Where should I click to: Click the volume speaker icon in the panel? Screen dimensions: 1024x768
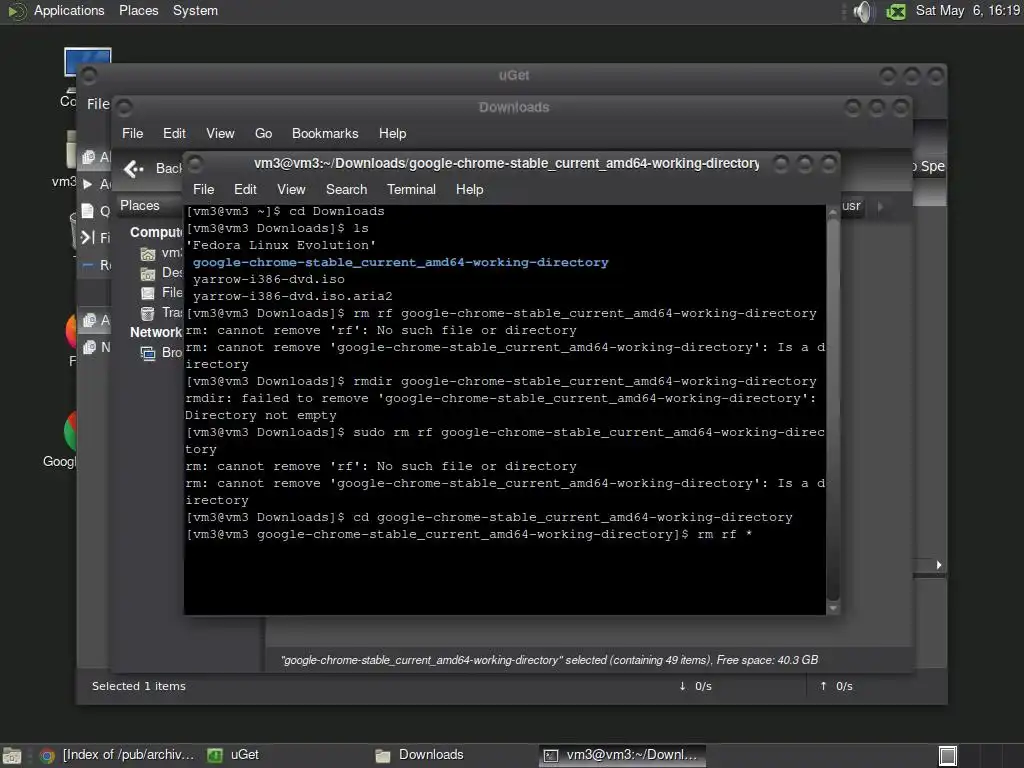[862, 11]
